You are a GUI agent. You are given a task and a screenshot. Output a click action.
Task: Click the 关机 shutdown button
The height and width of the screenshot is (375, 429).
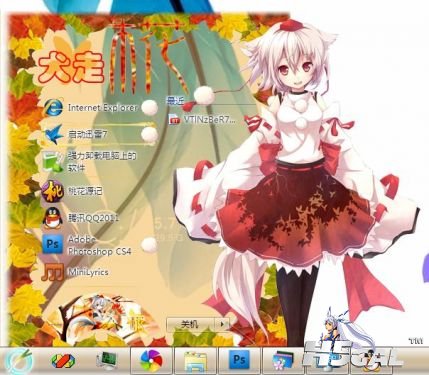tap(190, 324)
